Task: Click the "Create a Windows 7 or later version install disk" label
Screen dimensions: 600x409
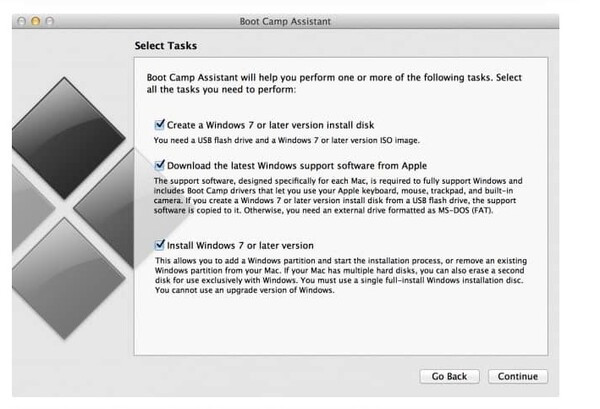Action: 270,124
